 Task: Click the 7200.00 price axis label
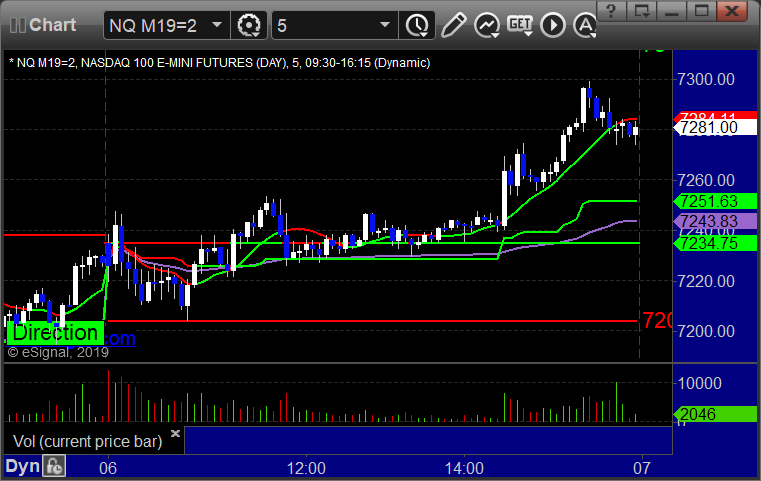click(706, 332)
